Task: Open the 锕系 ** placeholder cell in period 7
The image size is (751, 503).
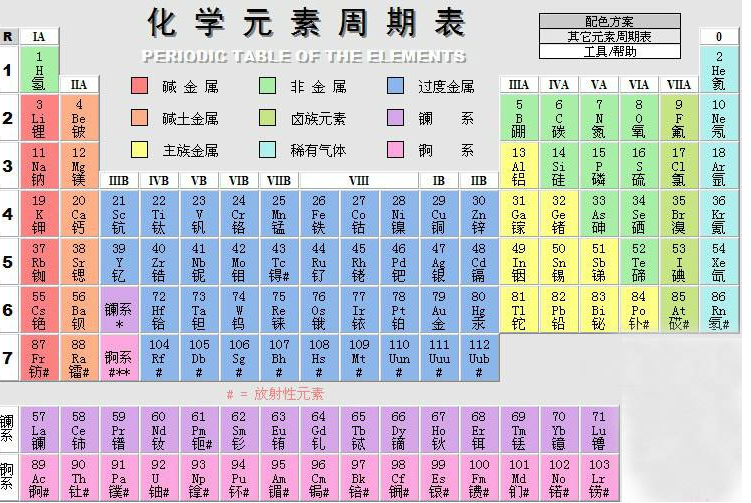Action: coord(119,357)
